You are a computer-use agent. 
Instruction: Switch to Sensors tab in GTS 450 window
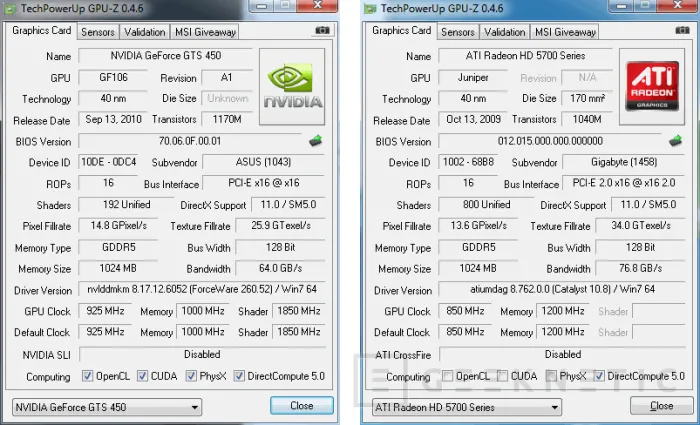(x=98, y=32)
